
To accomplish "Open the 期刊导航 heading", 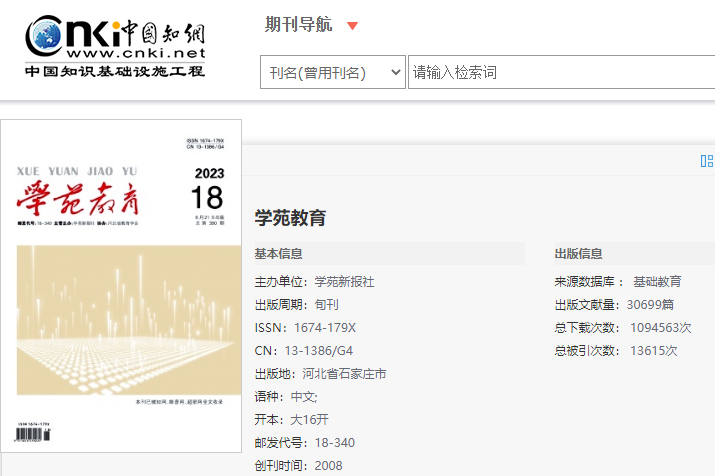I will [x=298, y=25].
